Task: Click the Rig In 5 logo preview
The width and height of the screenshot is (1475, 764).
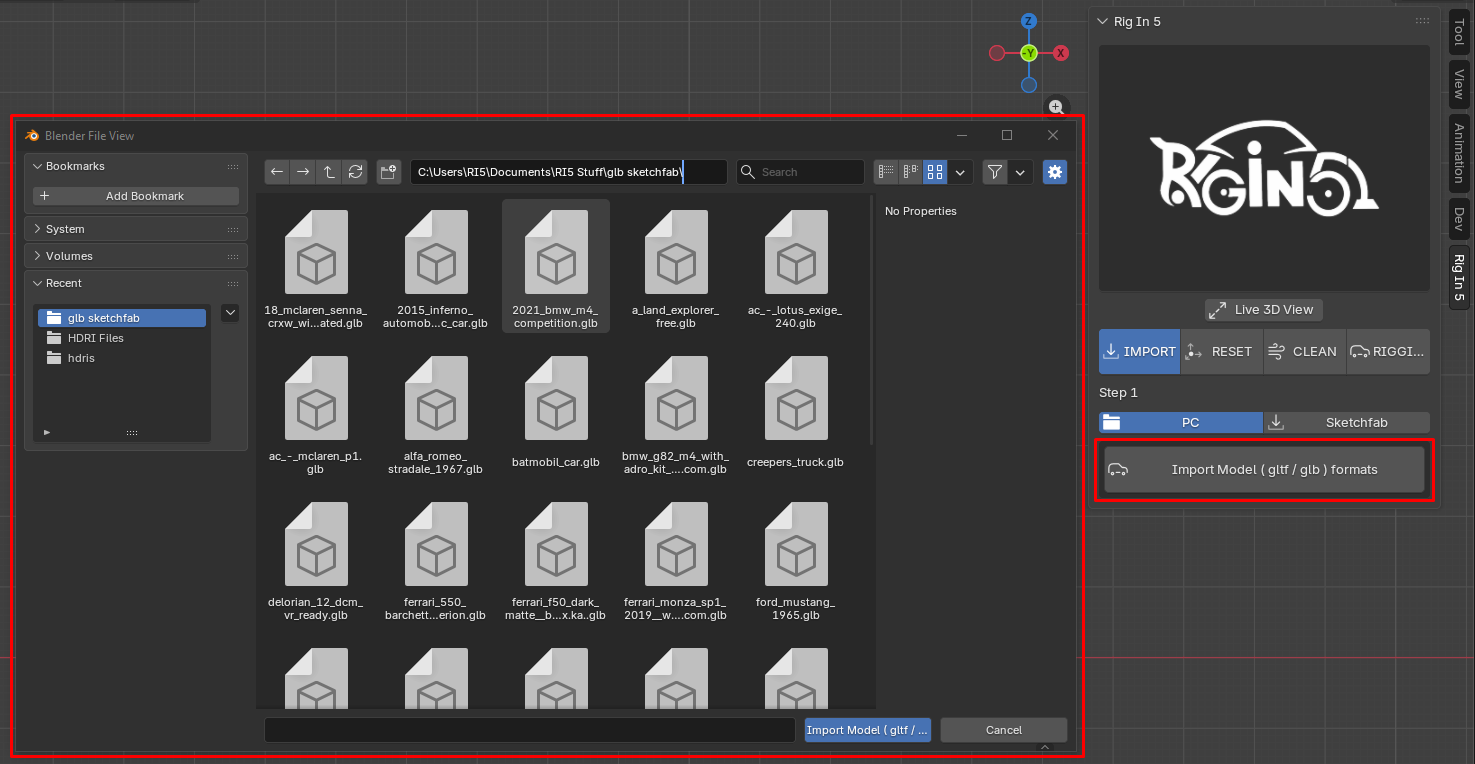Action: point(1264,168)
